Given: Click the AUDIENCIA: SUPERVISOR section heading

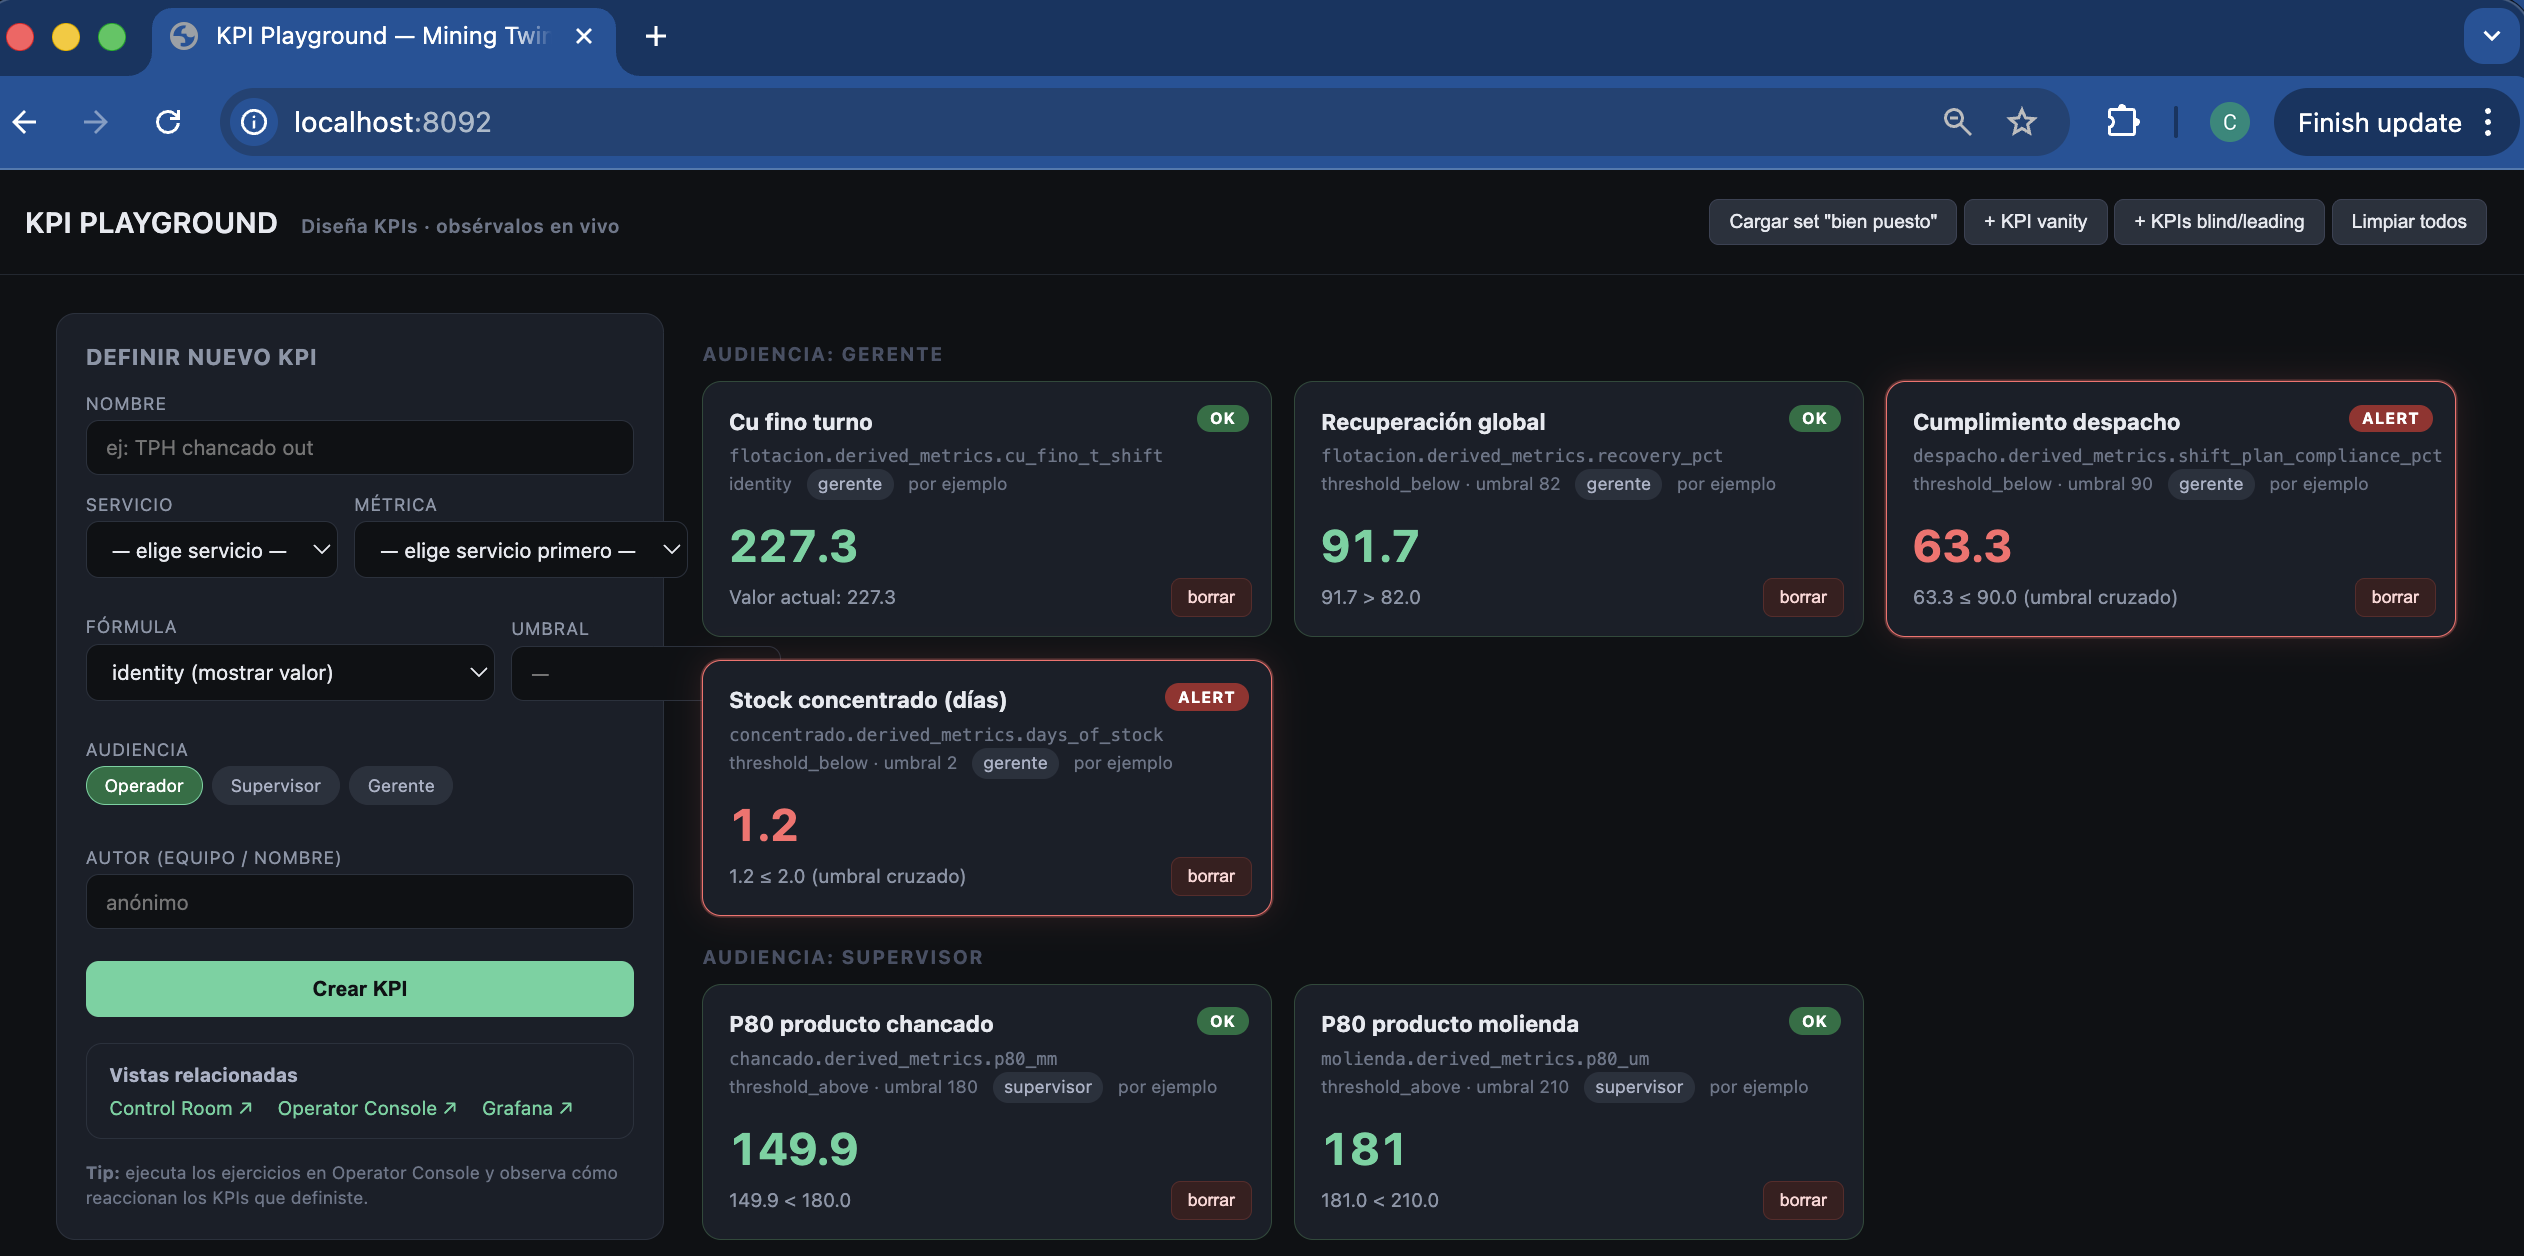Looking at the screenshot, I should [842, 957].
